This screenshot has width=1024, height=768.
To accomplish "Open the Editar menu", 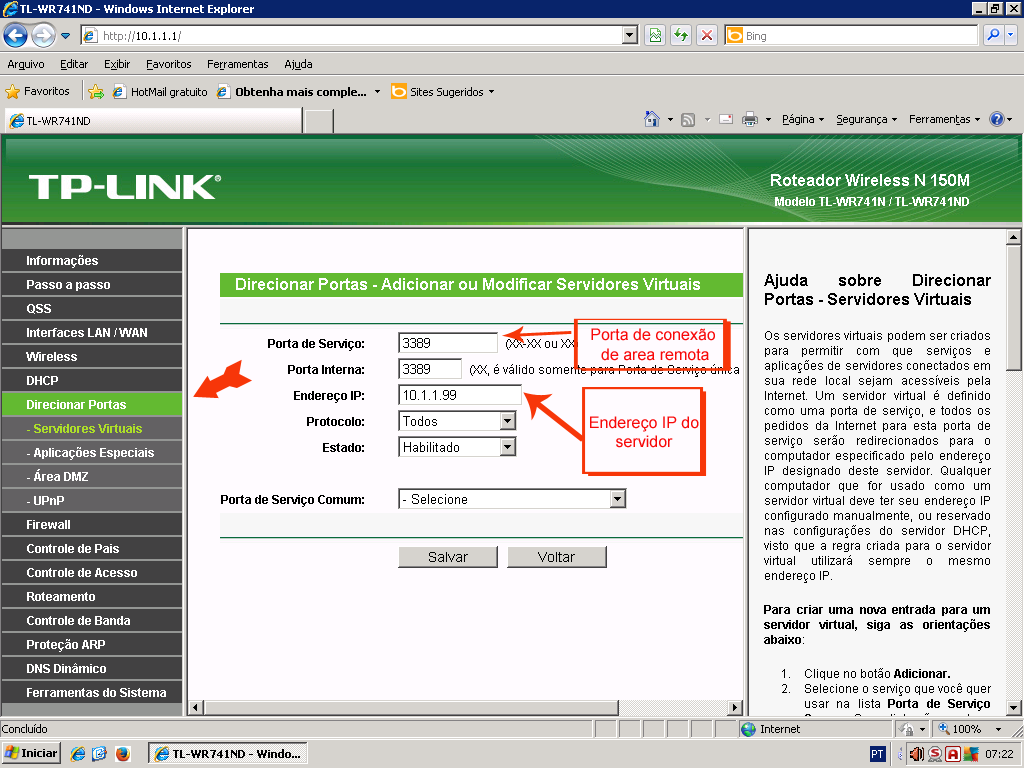I will [x=74, y=64].
